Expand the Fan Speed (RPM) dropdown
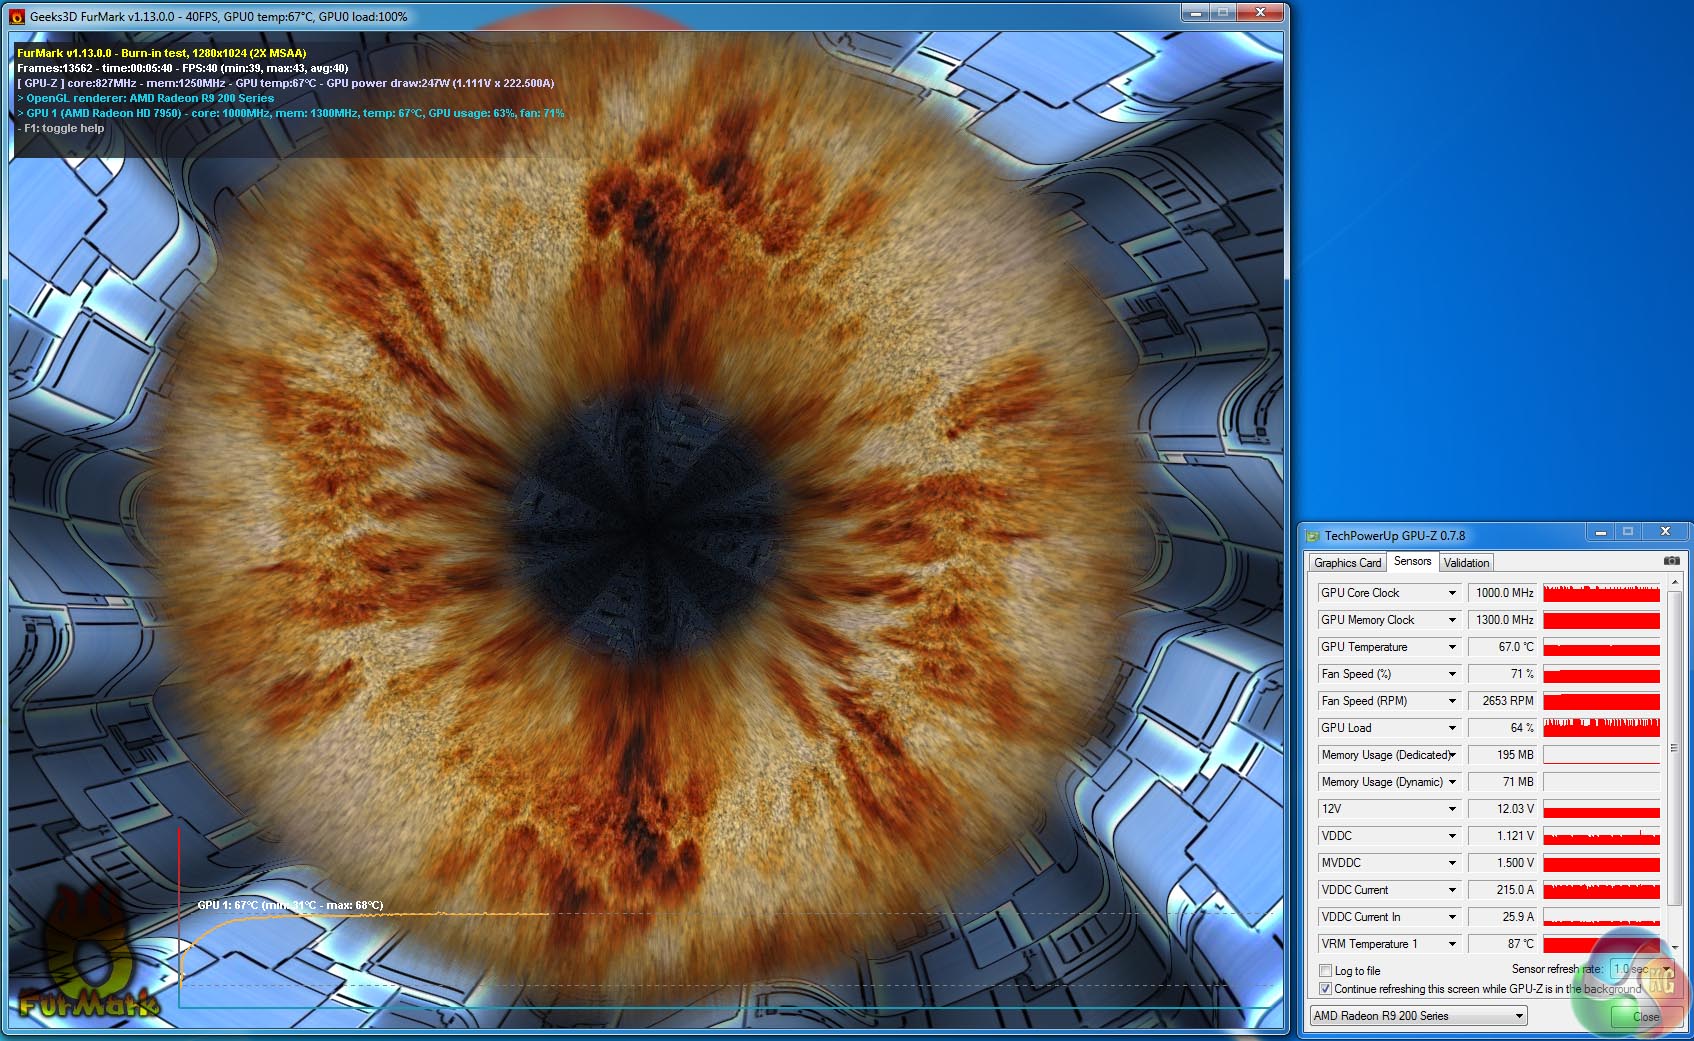 1452,701
